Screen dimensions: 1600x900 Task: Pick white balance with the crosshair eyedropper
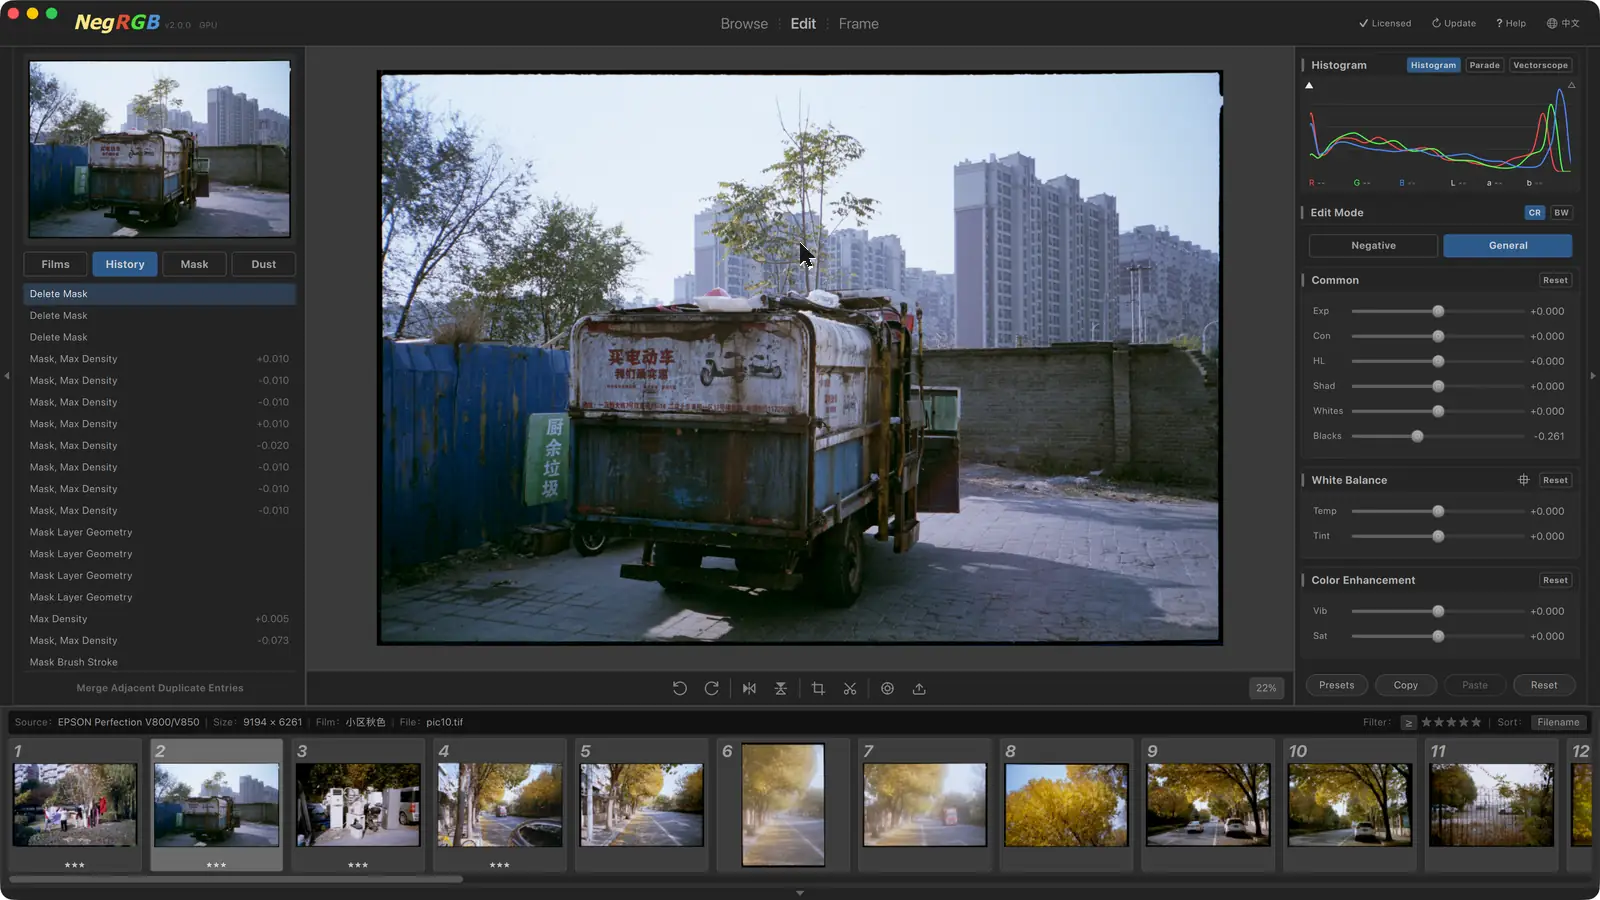[1524, 480]
